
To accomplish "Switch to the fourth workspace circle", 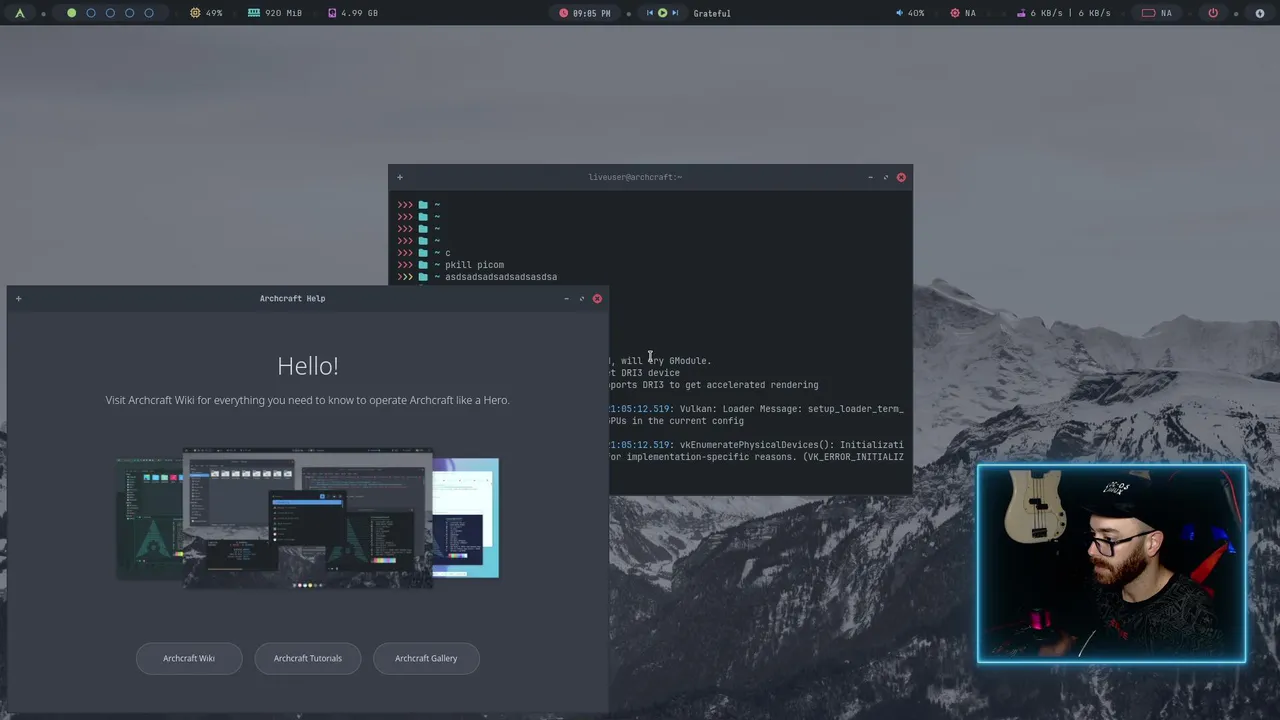I will pyautogui.click(x=130, y=13).
